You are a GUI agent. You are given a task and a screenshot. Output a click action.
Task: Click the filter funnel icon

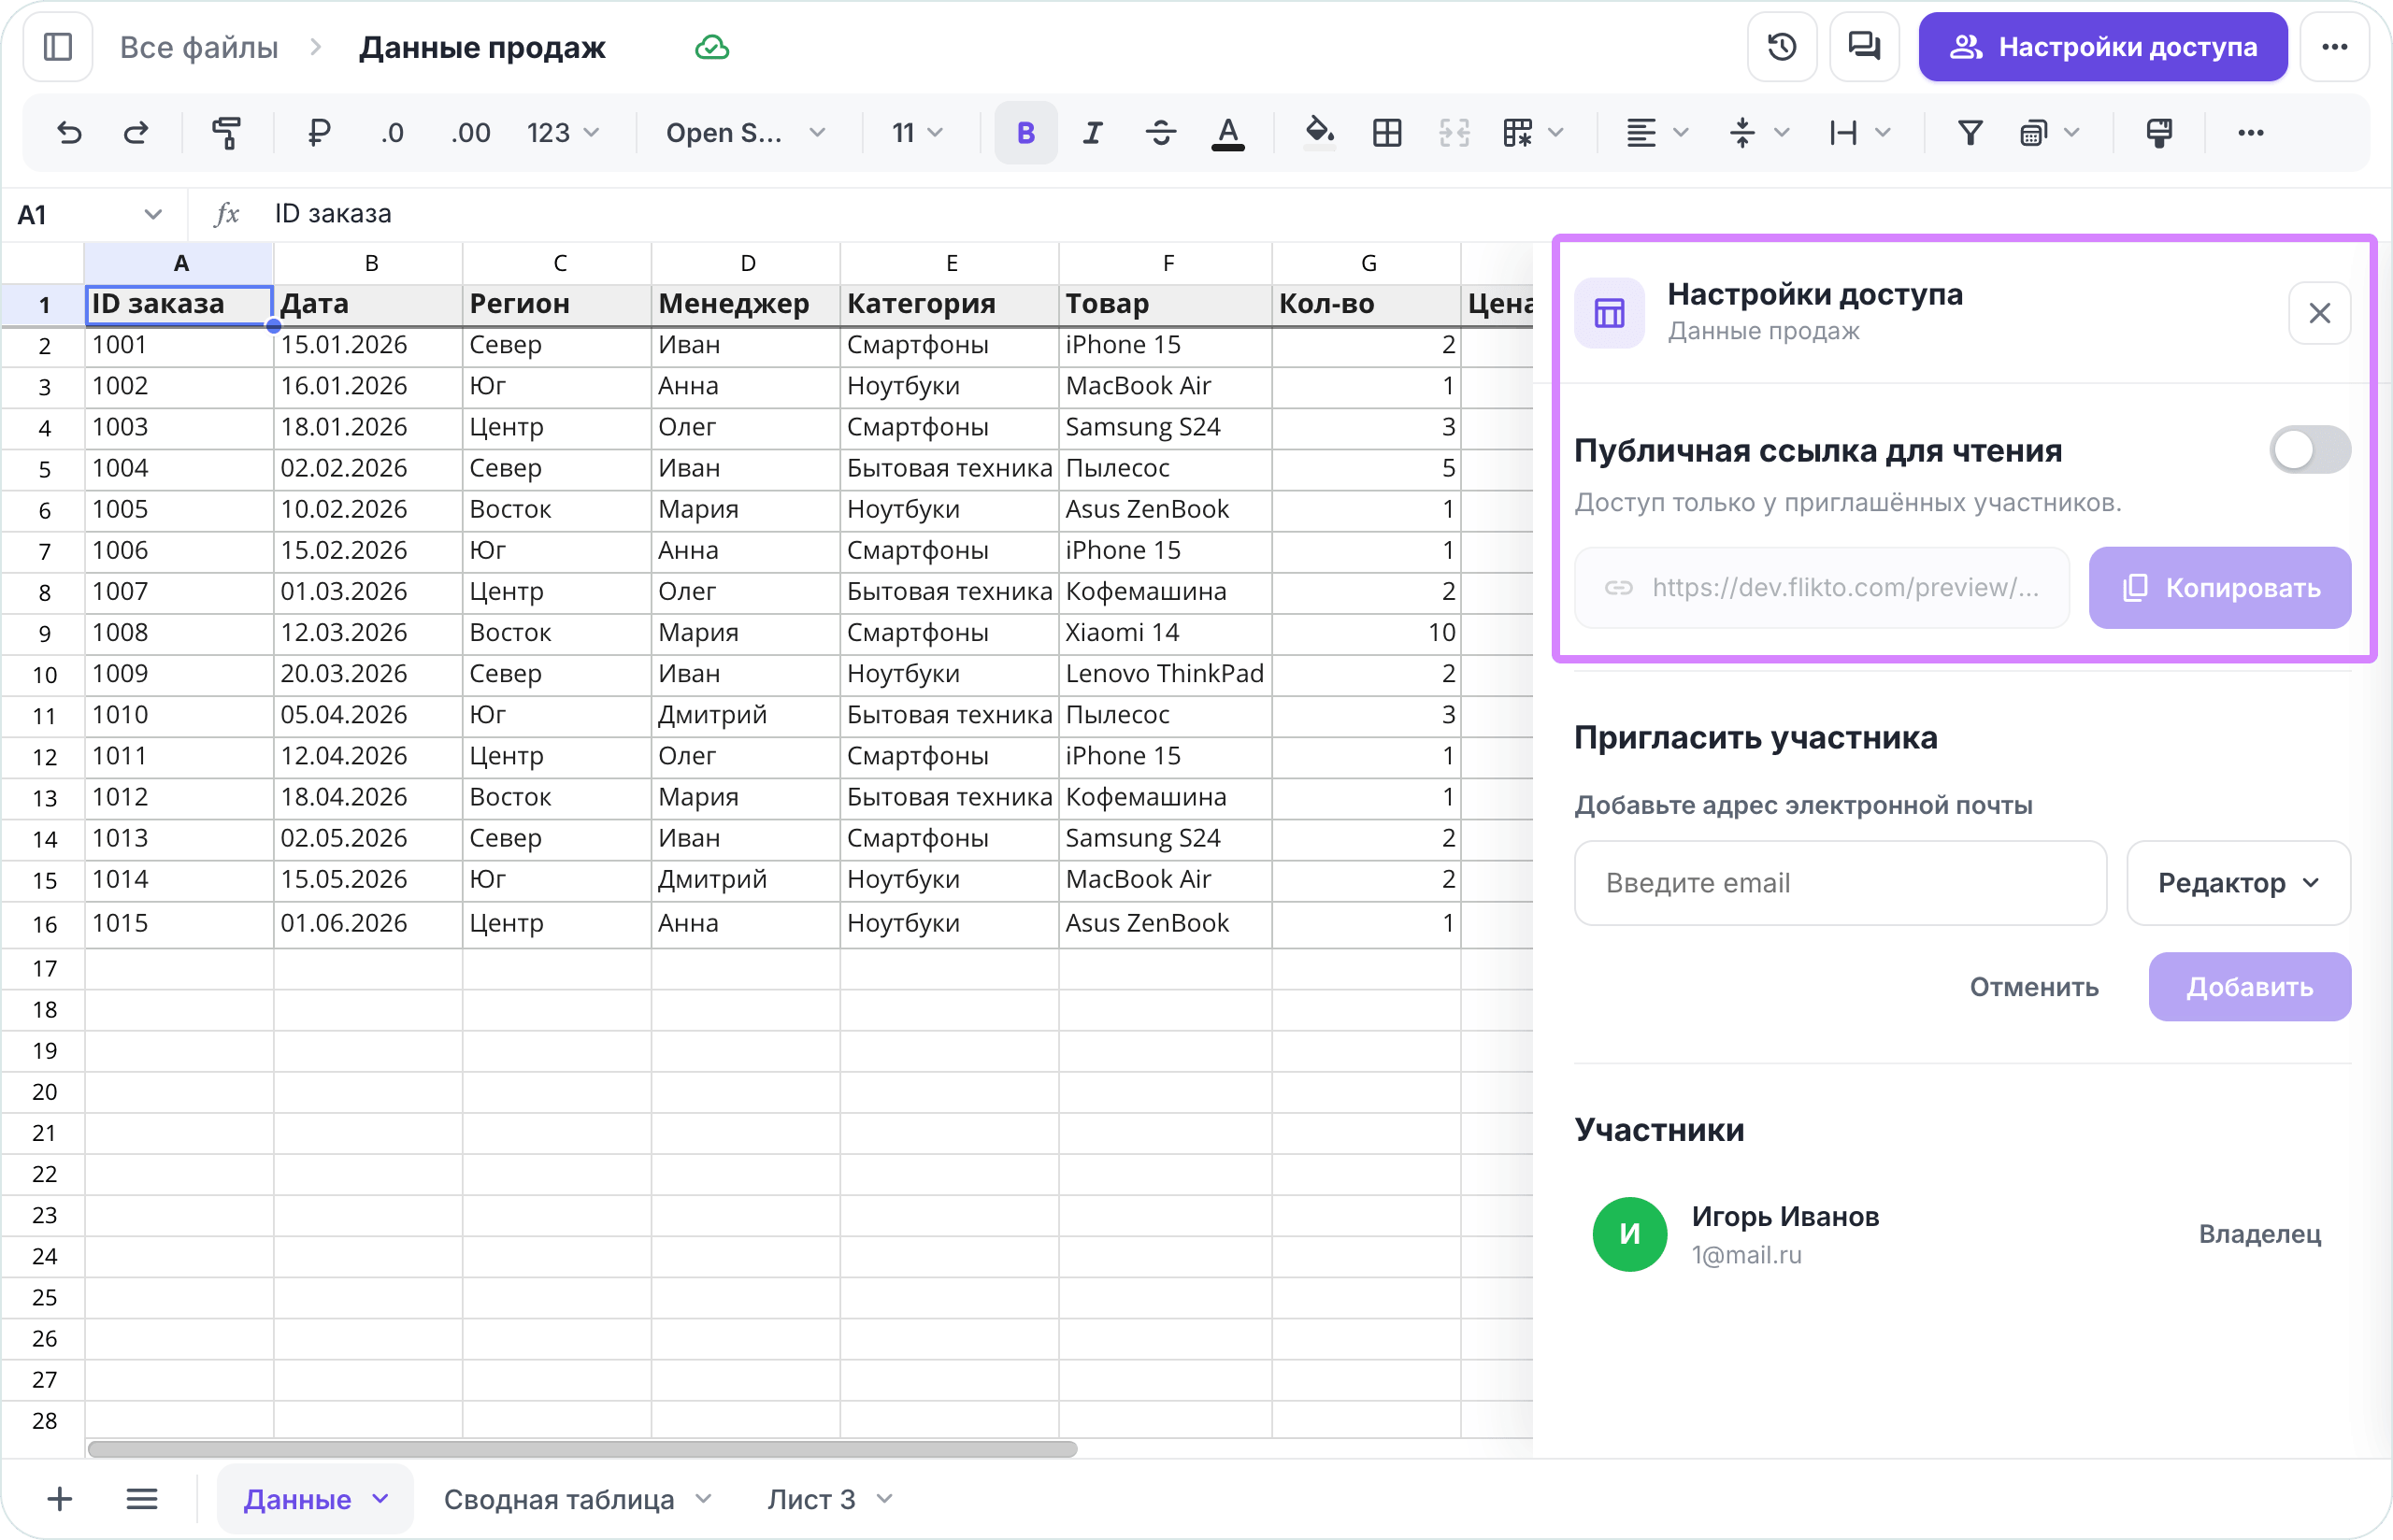pos(1969,133)
